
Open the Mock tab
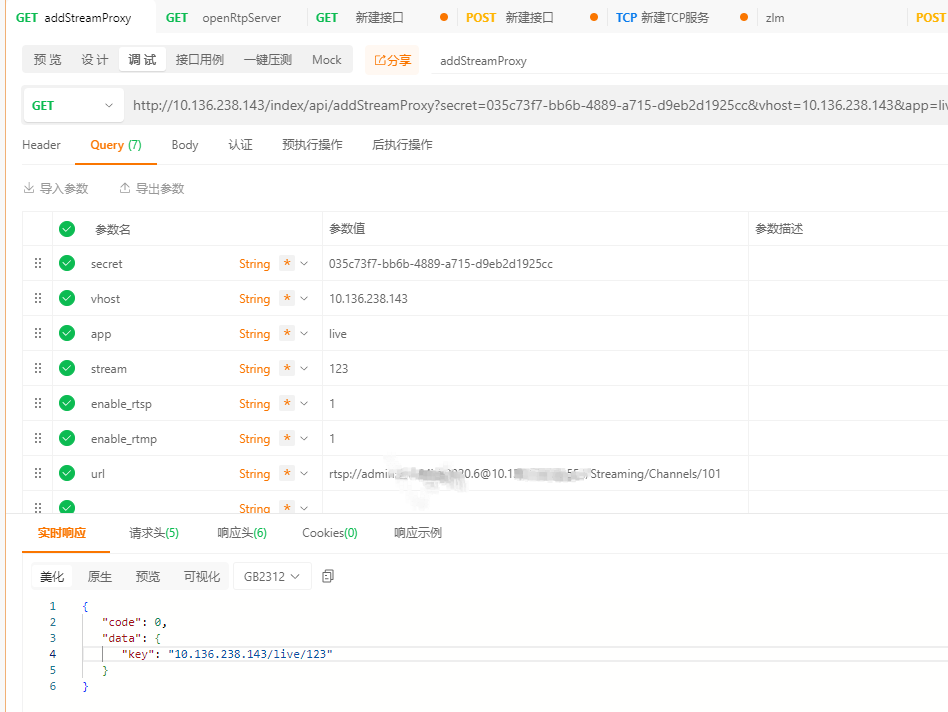pyautogui.click(x=326, y=60)
